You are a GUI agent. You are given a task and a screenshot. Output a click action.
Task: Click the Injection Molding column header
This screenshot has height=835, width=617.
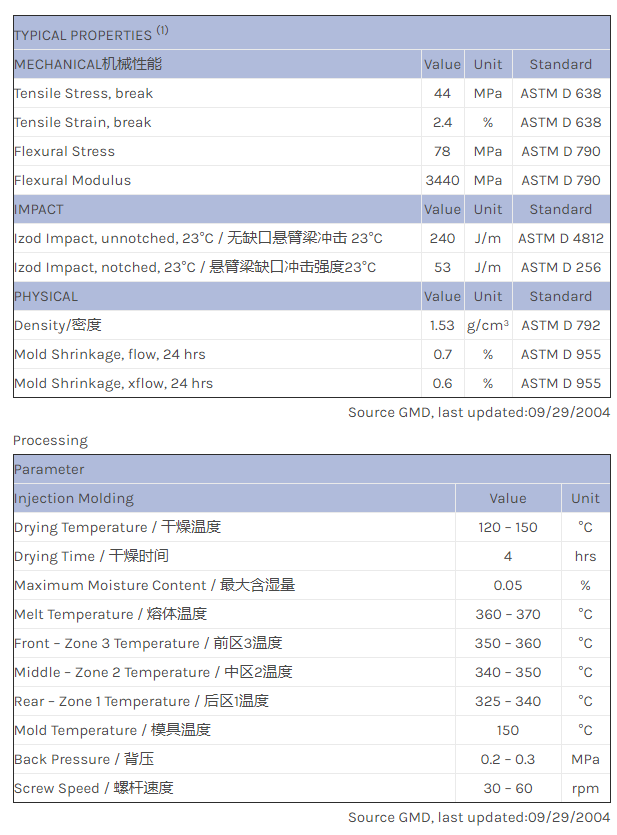click(x=73, y=498)
